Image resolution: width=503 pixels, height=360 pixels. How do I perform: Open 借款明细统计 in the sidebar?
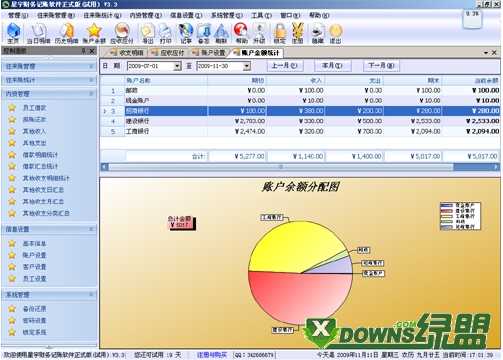click(40, 155)
